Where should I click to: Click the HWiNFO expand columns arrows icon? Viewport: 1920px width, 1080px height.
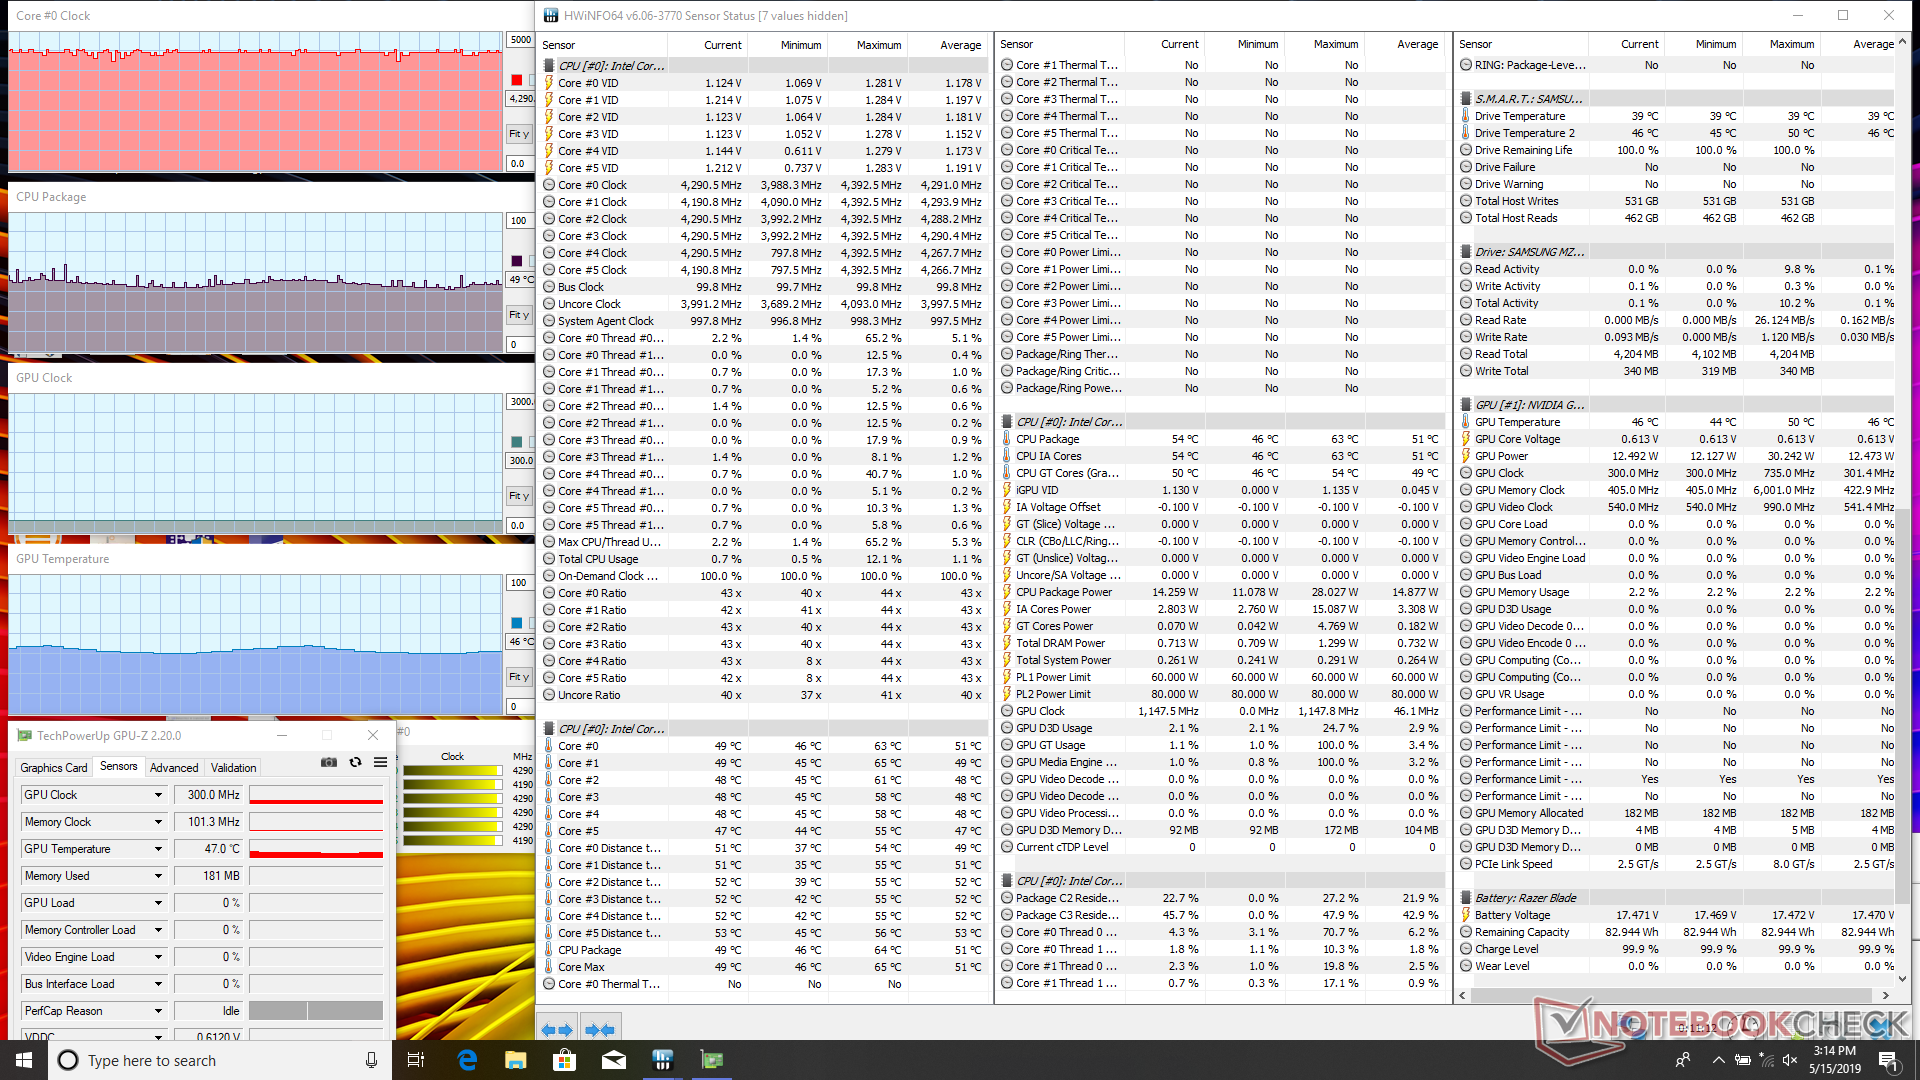pyautogui.click(x=557, y=1029)
